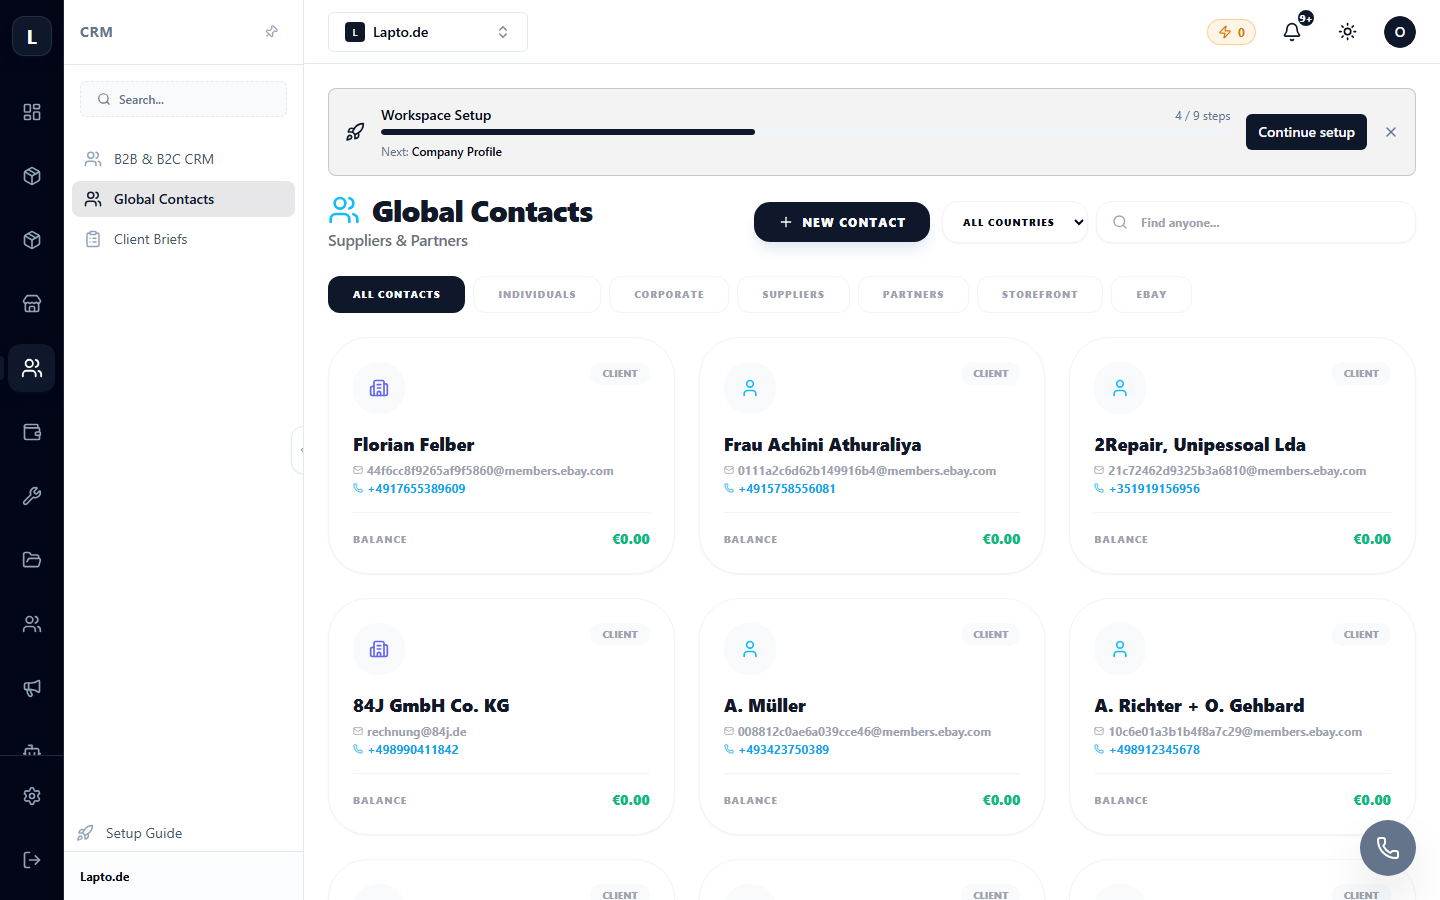Click 84J phone number +498990411842
1440x900 pixels.
coord(413,750)
